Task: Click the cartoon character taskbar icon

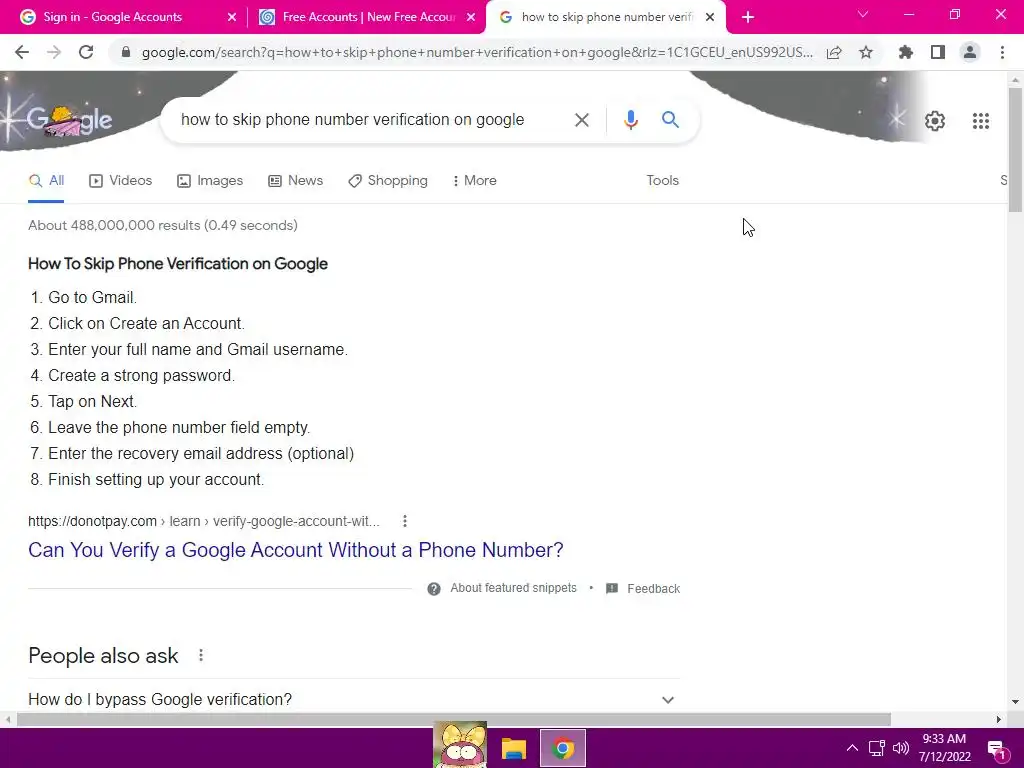Action: click(x=460, y=745)
